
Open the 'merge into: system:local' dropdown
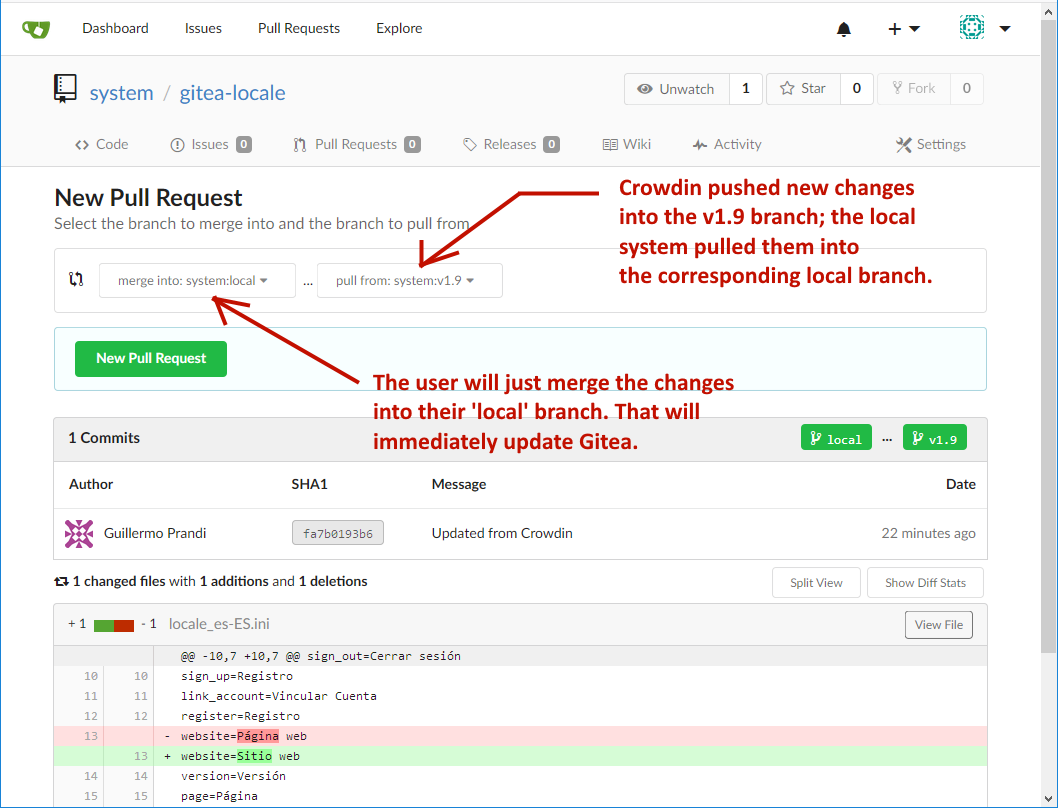pyautogui.click(x=197, y=280)
